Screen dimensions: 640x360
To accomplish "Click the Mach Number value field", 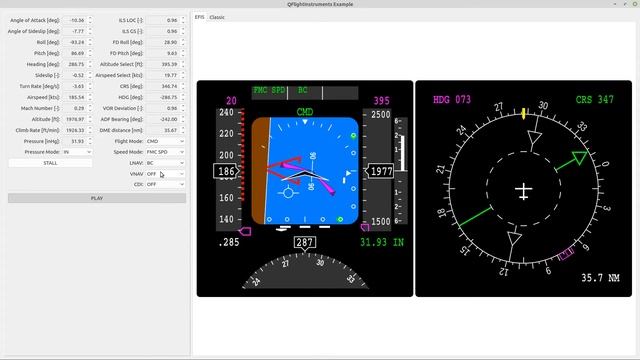I will pos(77,108).
